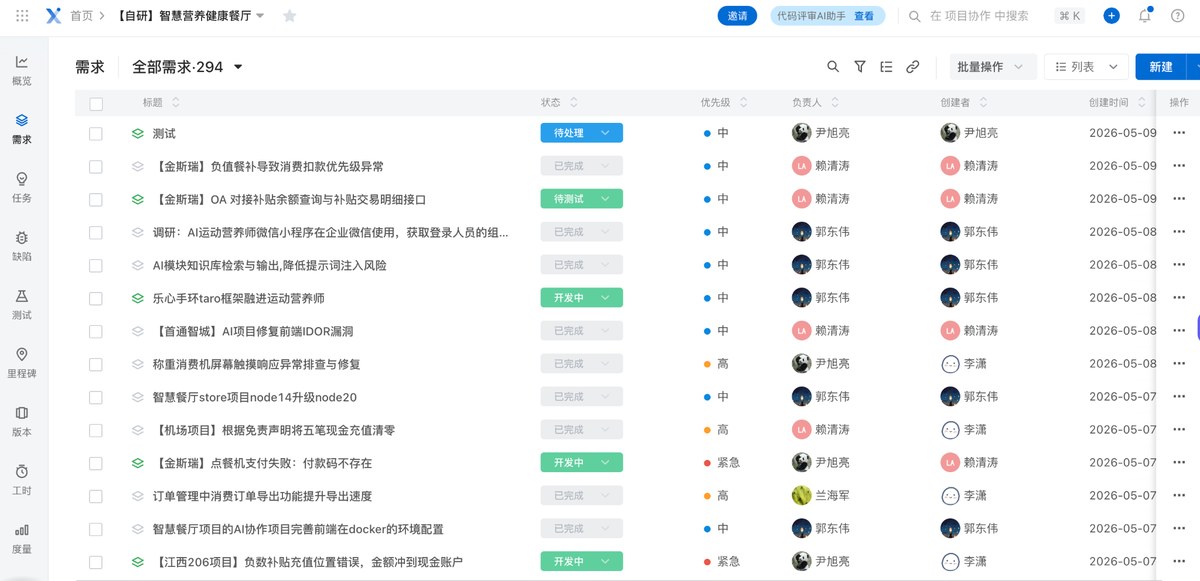This screenshot has height=581, width=1200.
Task: Click the filter funnel icon
Action: coord(860,67)
